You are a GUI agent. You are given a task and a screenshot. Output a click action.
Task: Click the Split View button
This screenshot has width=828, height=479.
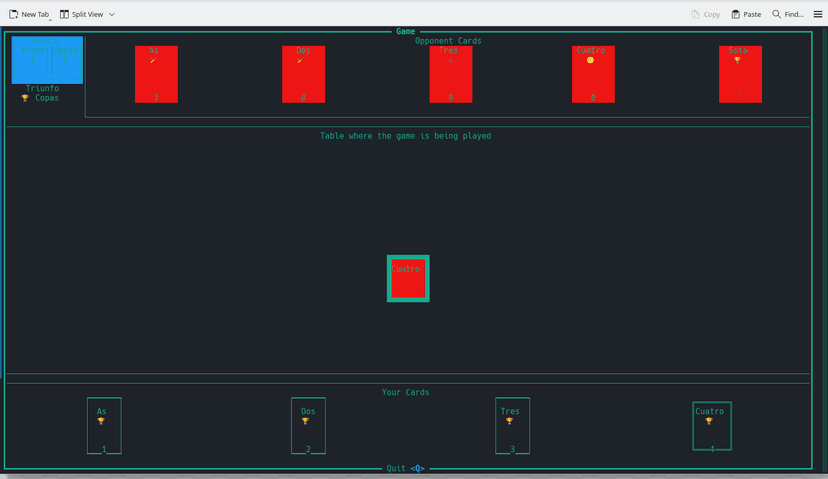[81, 14]
